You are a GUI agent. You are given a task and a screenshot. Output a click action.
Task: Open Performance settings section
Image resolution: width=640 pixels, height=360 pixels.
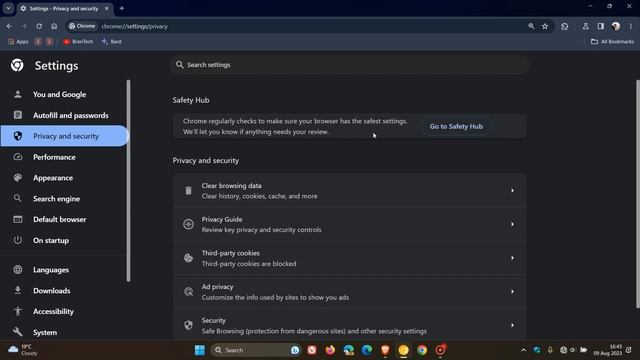point(54,157)
